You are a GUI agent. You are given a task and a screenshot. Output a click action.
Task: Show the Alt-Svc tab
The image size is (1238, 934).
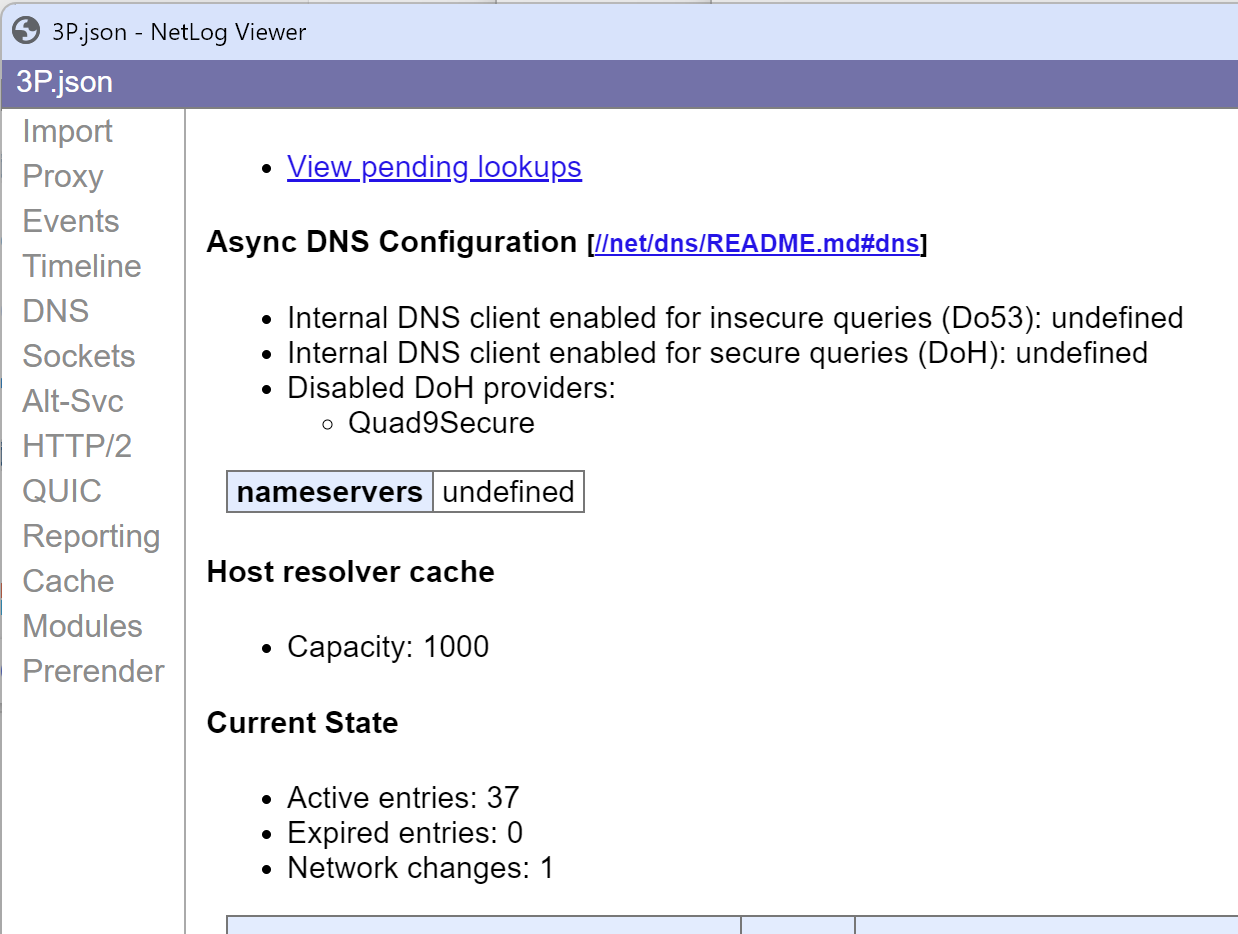point(73,401)
